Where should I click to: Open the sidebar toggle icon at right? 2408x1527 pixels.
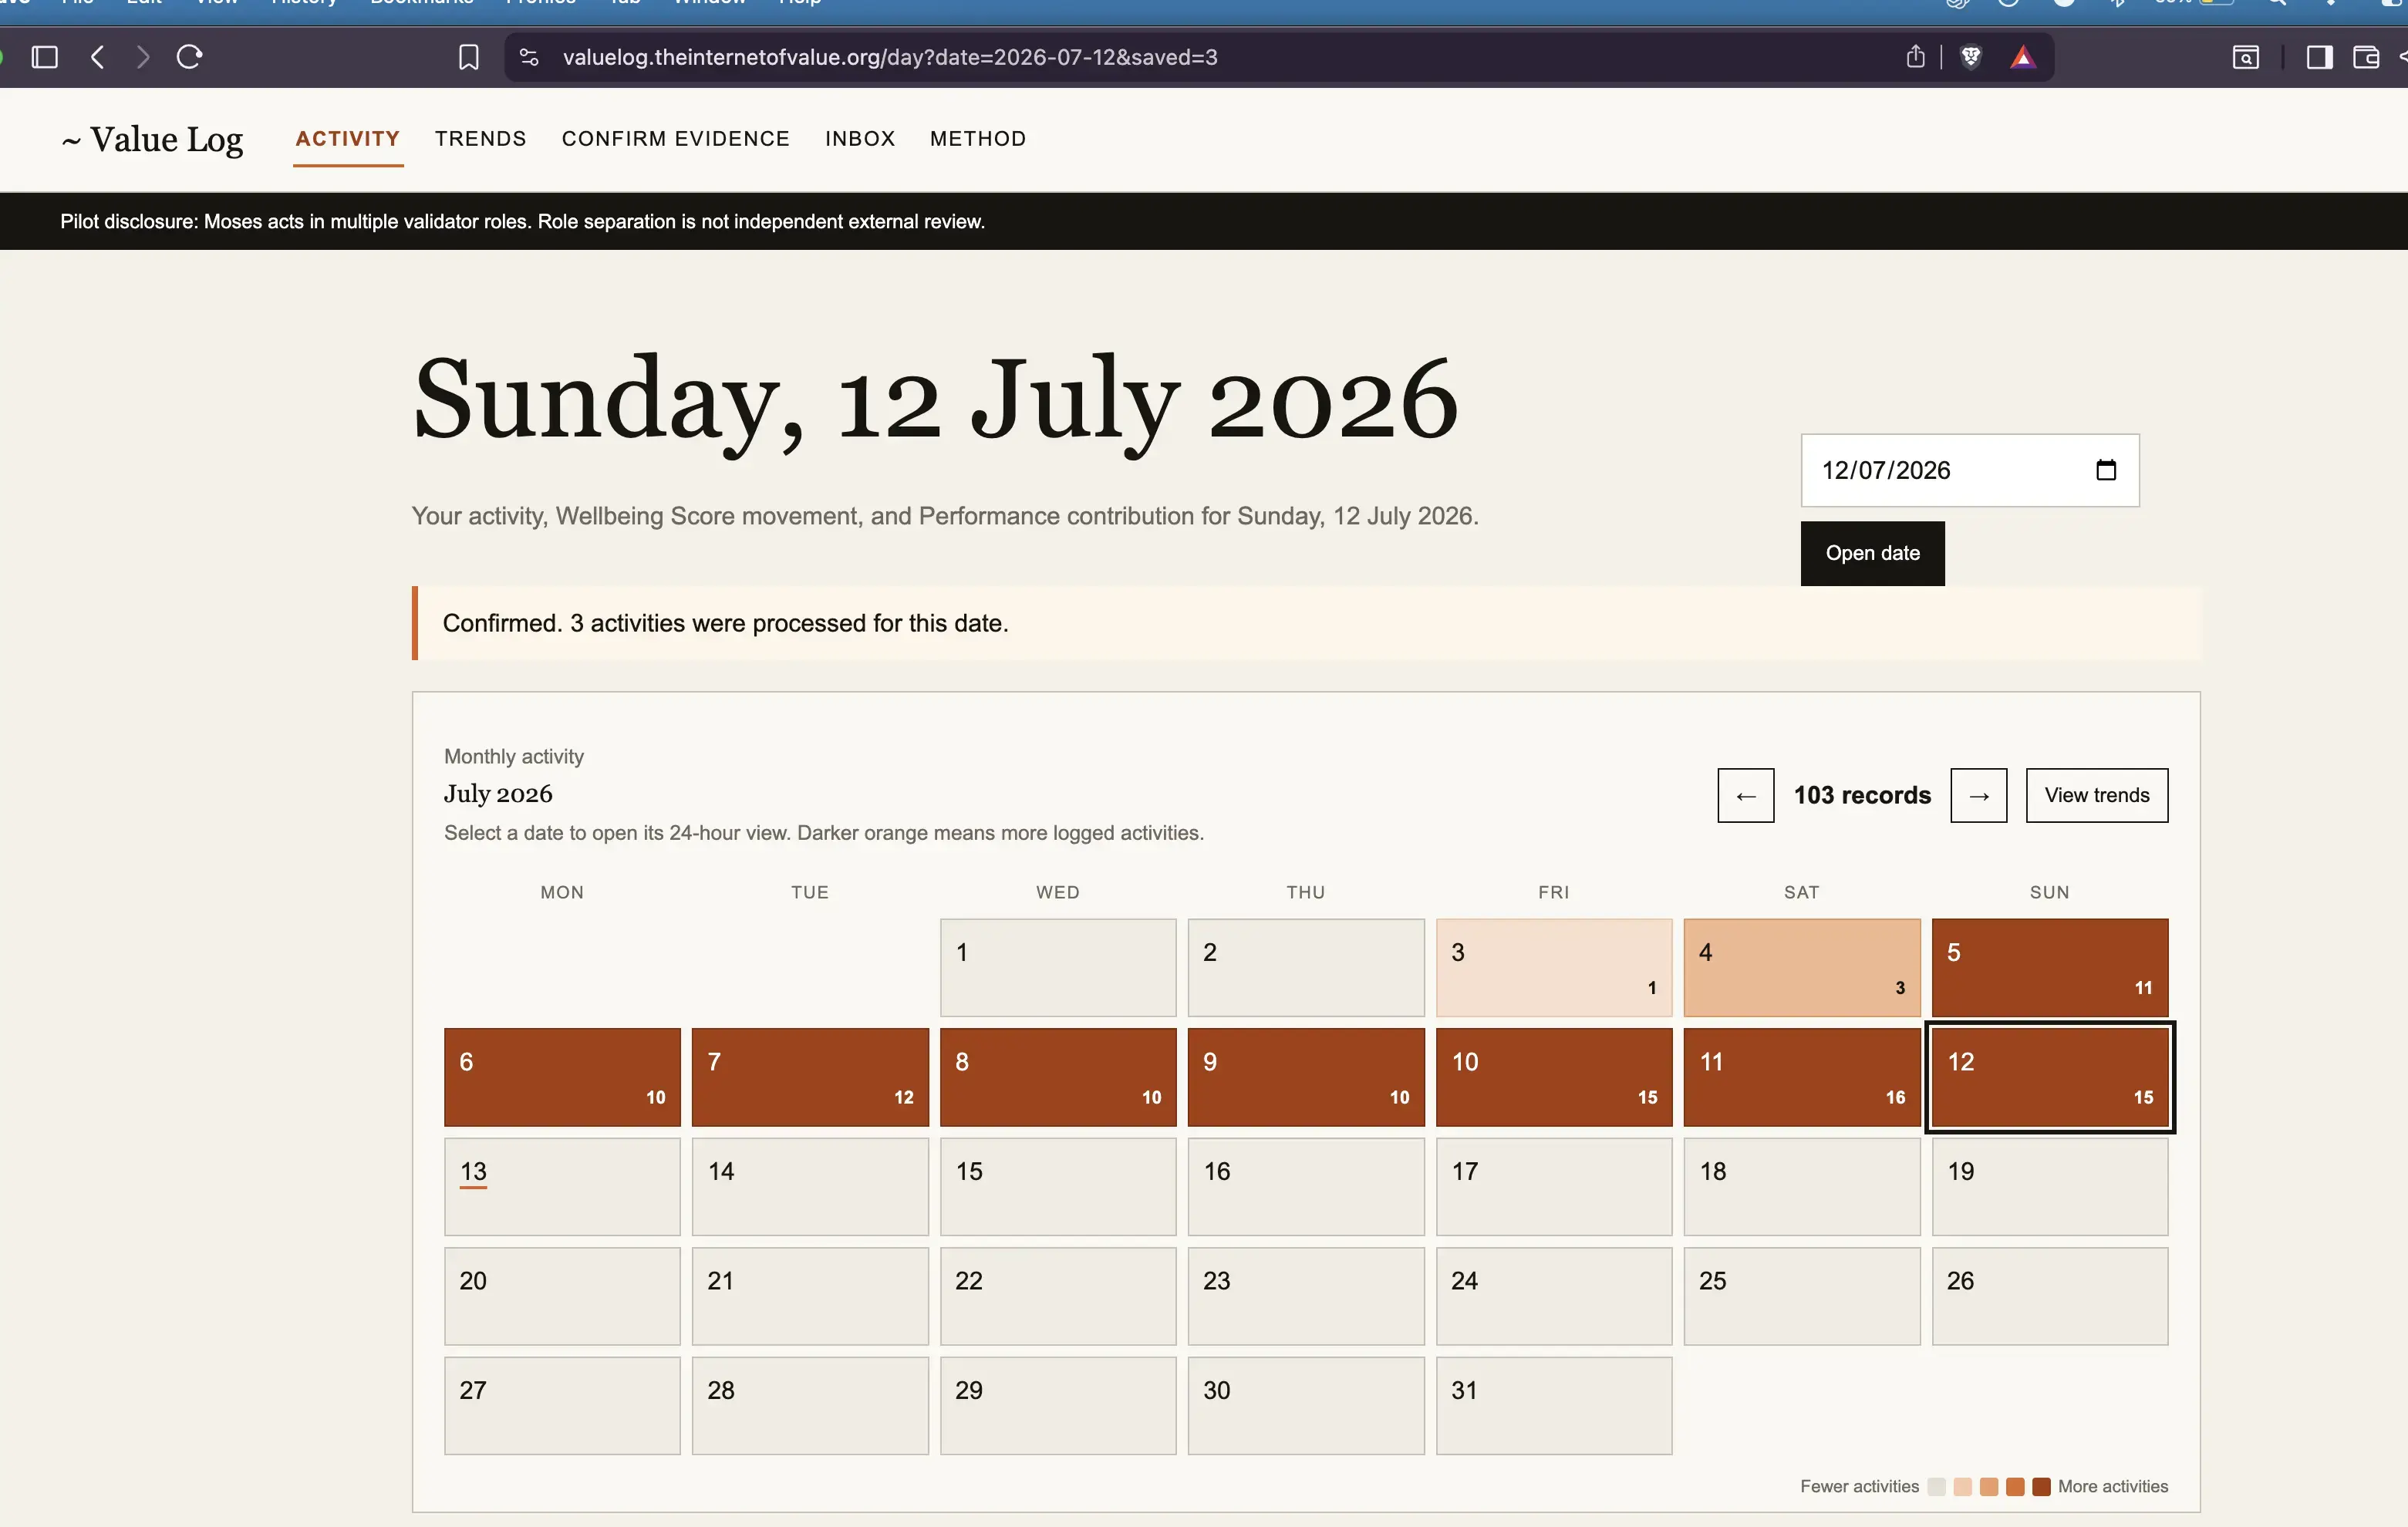[2320, 57]
